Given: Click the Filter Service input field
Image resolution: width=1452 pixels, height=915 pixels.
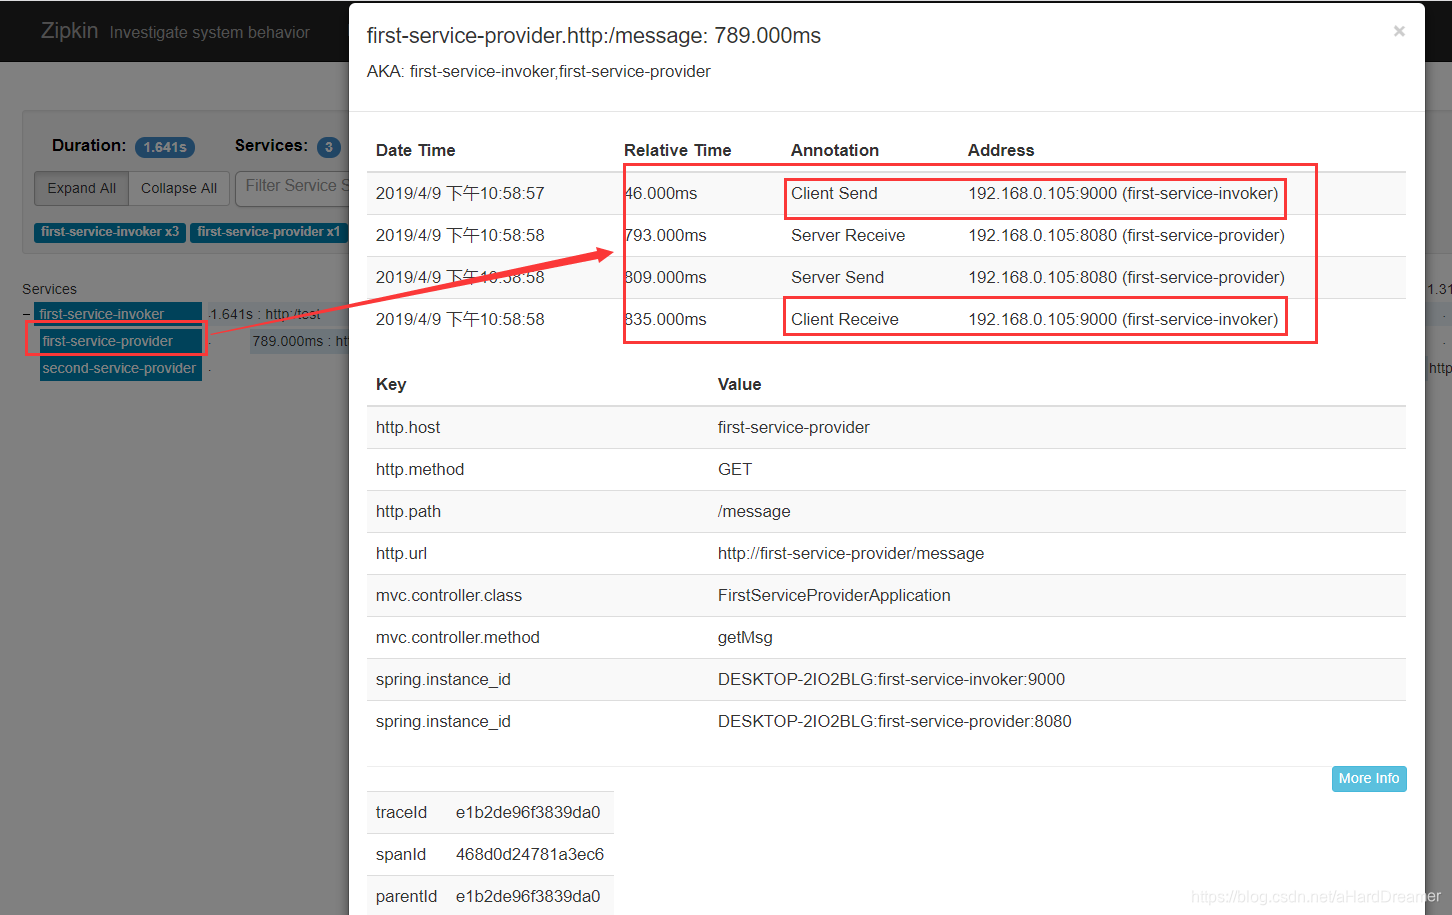Looking at the screenshot, I should [x=294, y=187].
